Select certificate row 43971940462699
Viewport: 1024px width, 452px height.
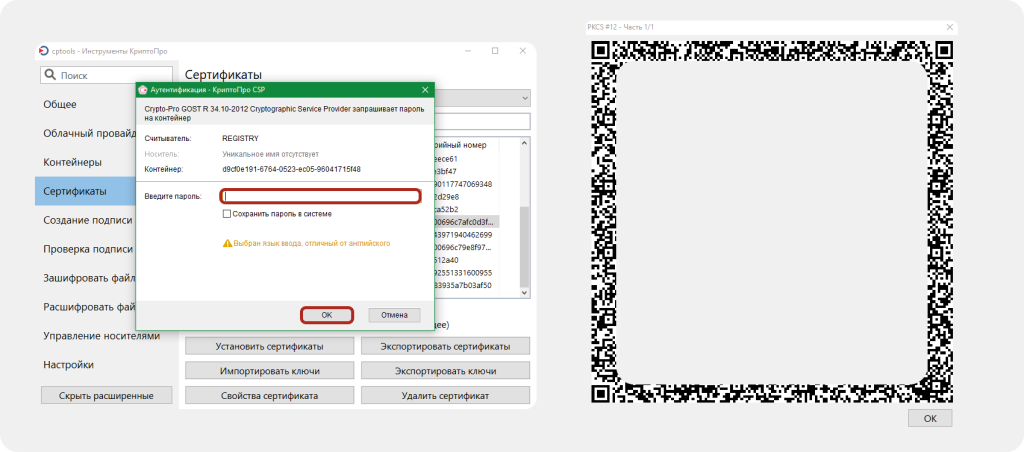466,234
